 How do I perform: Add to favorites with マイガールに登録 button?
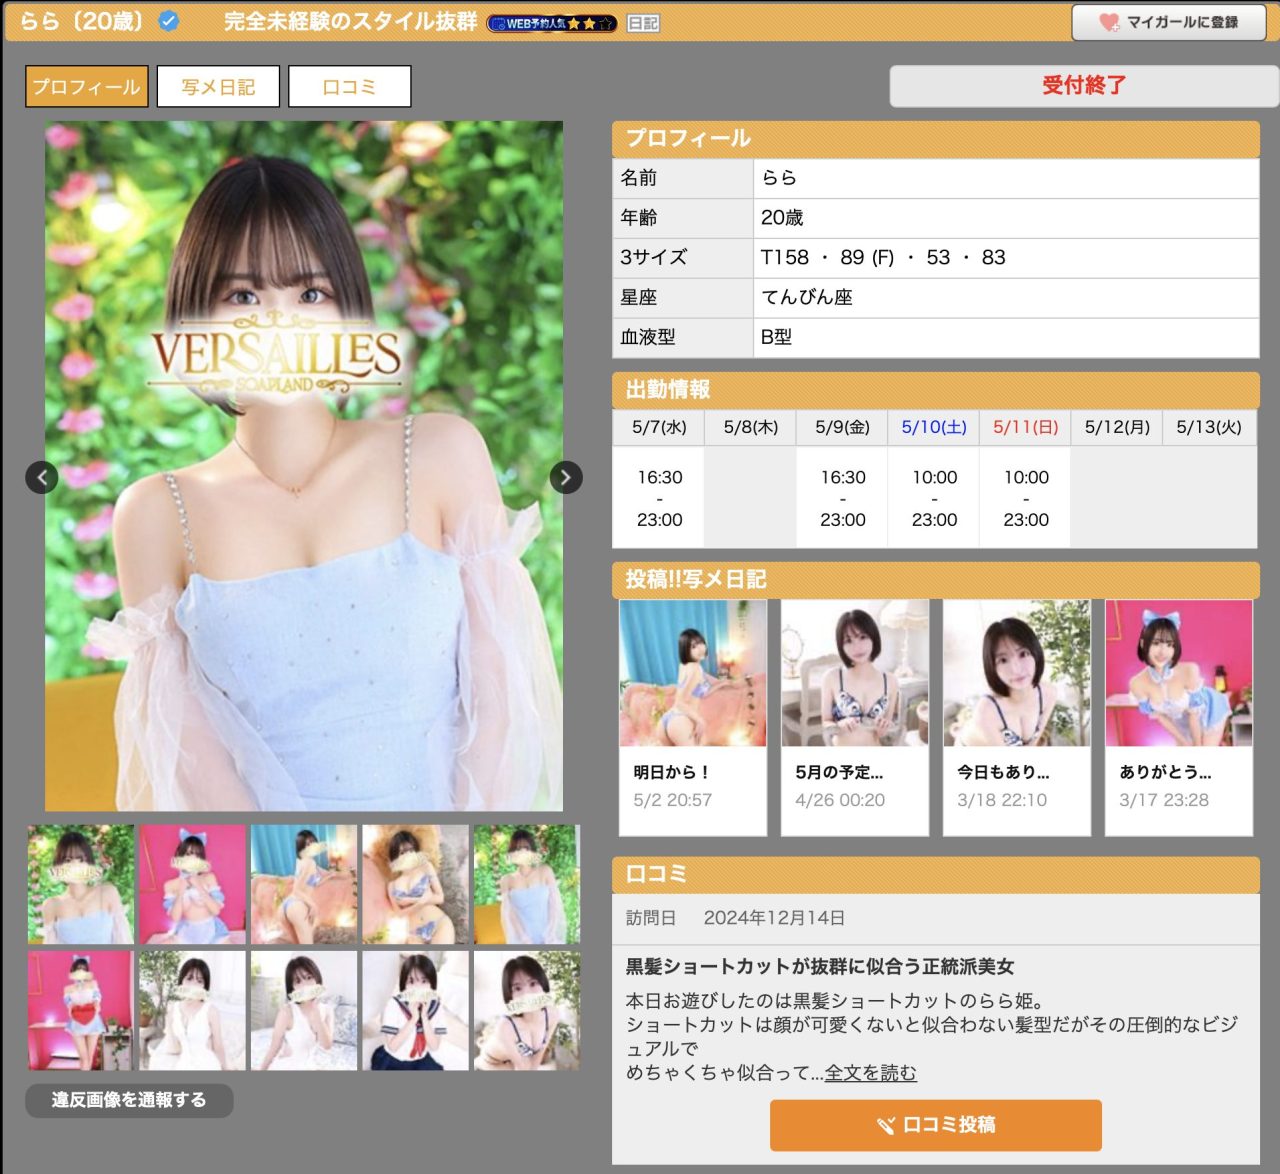(1168, 22)
